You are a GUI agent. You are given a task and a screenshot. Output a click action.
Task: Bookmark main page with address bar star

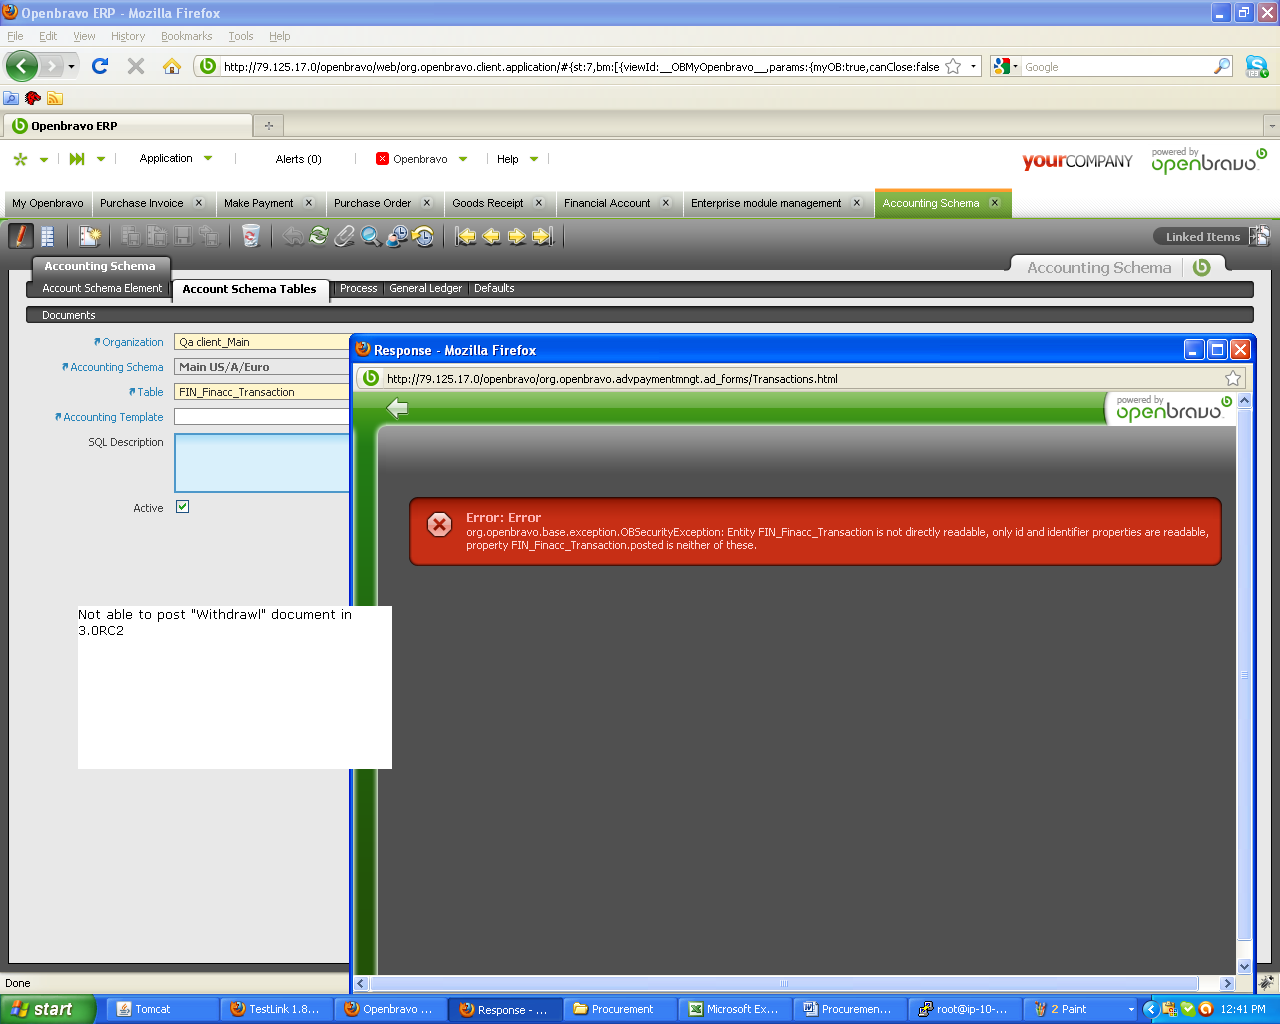pos(953,66)
